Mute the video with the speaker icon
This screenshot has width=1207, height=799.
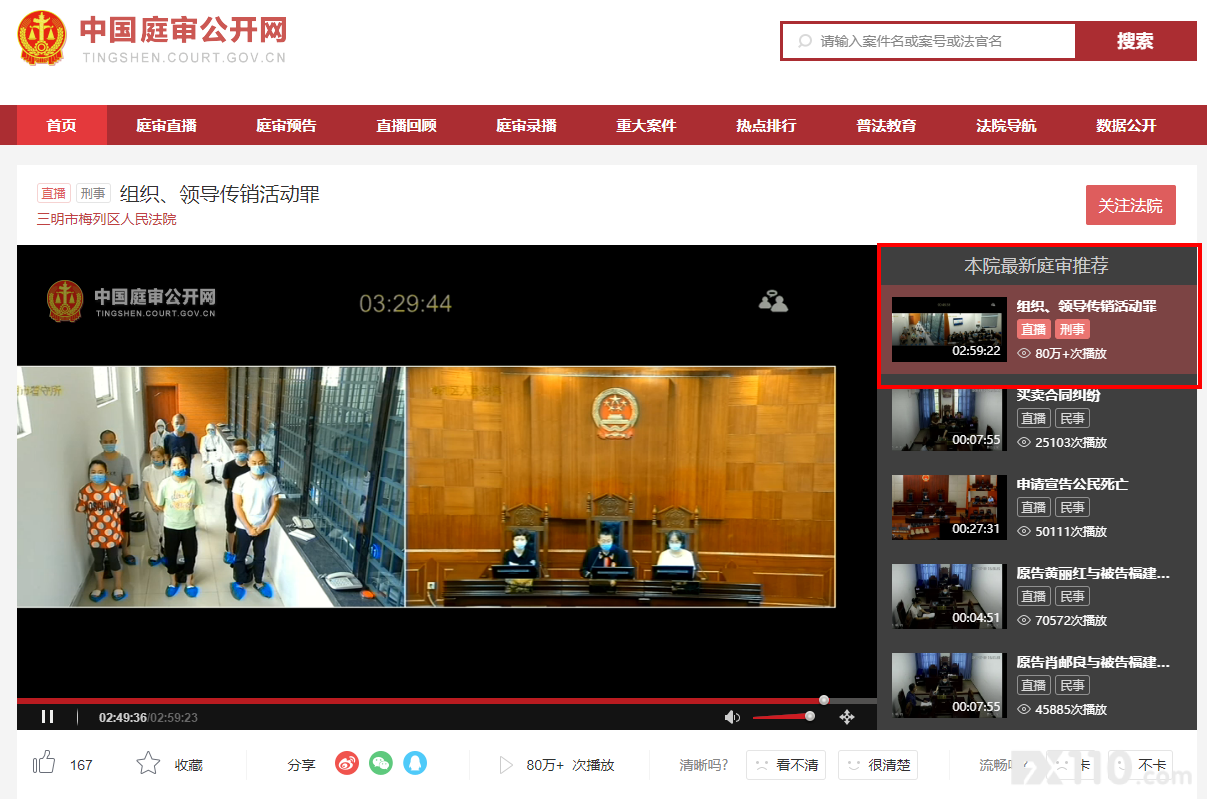coord(733,716)
